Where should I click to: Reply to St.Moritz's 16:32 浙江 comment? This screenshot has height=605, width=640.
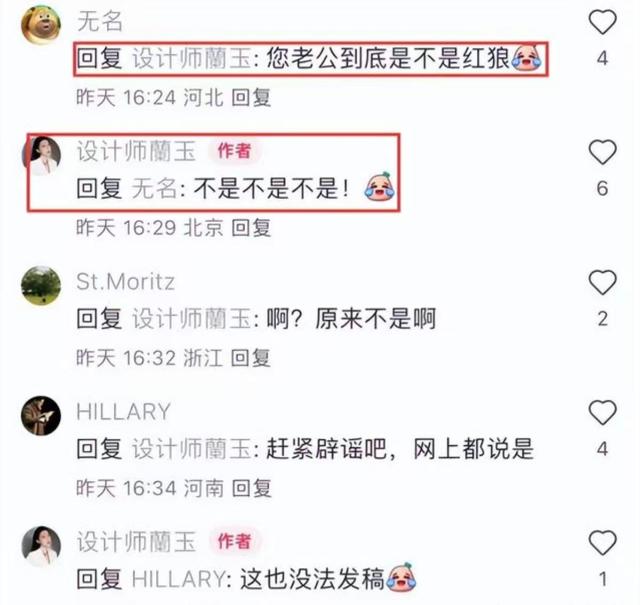[x=251, y=358]
